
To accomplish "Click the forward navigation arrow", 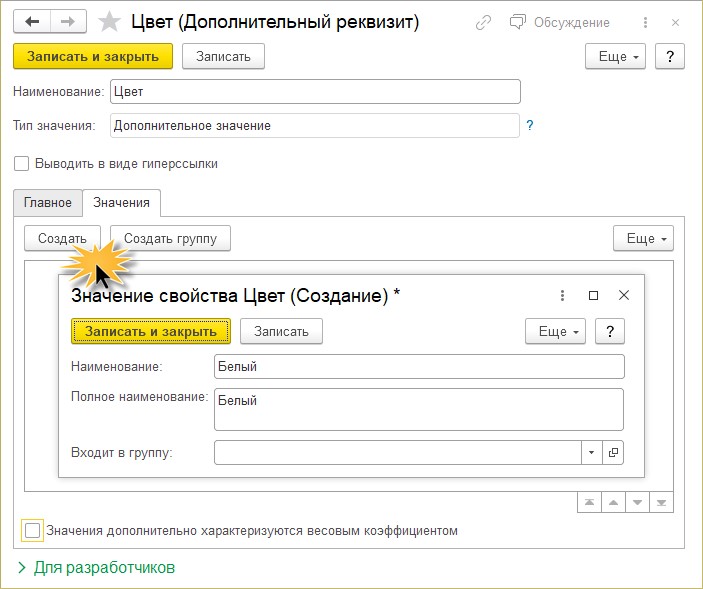I will 67,21.
